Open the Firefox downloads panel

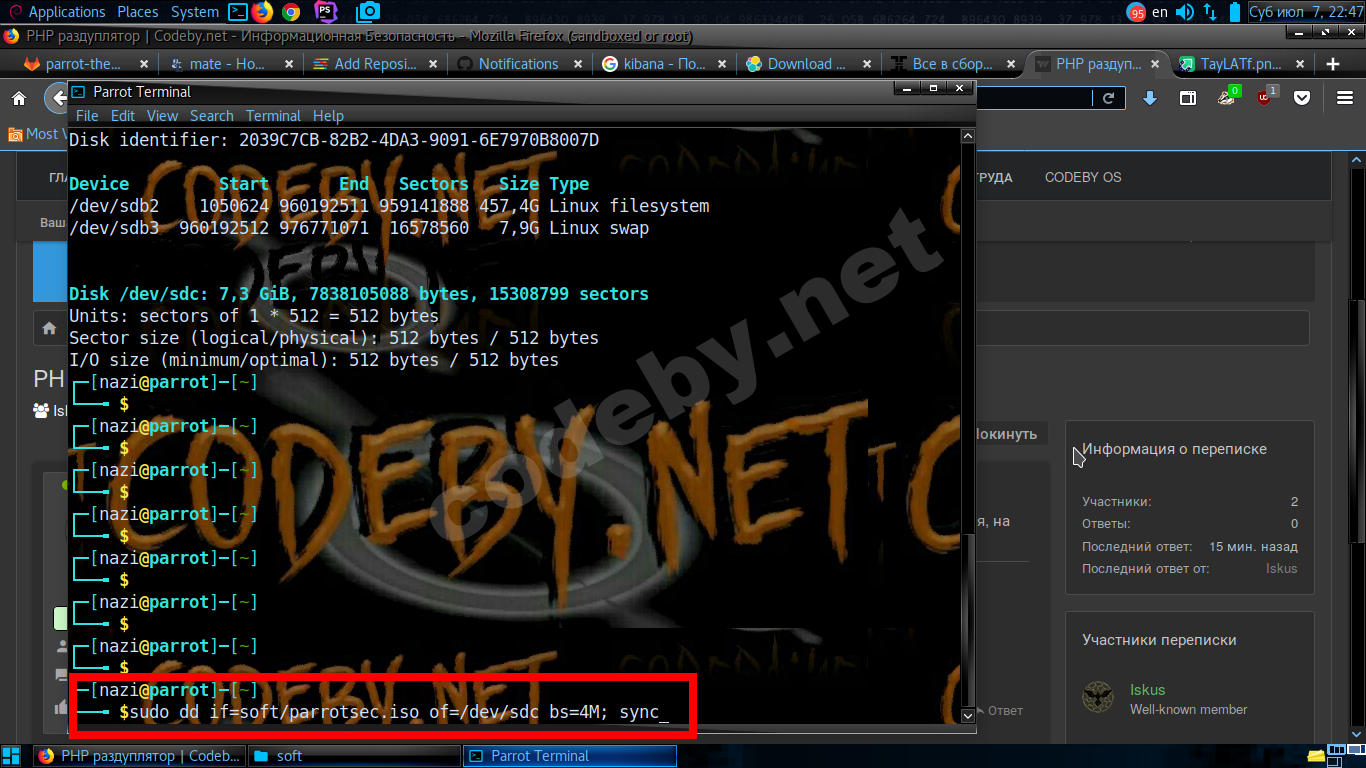click(1150, 98)
